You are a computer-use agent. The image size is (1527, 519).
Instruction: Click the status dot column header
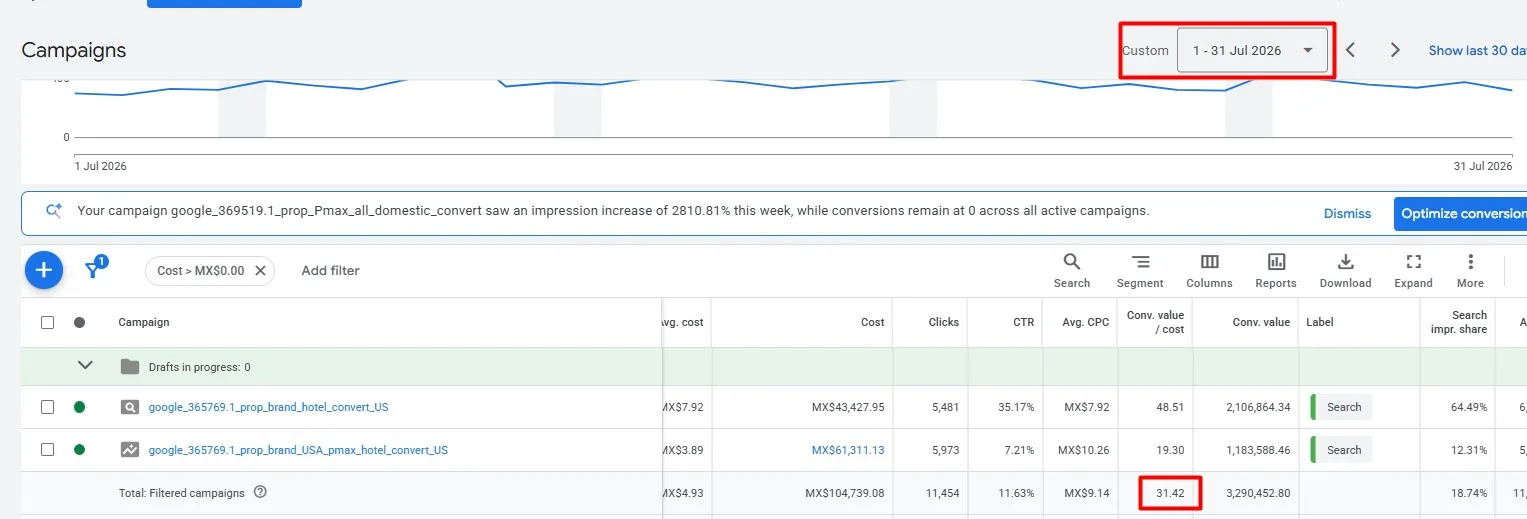click(x=79, y=322)
